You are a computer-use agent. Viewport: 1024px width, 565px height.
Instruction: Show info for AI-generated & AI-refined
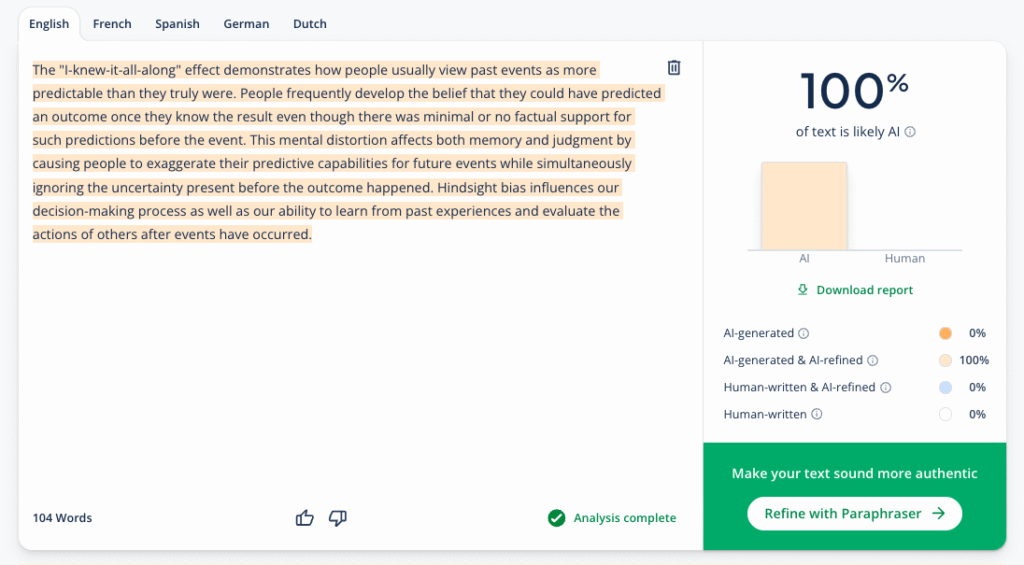(873, 361)
